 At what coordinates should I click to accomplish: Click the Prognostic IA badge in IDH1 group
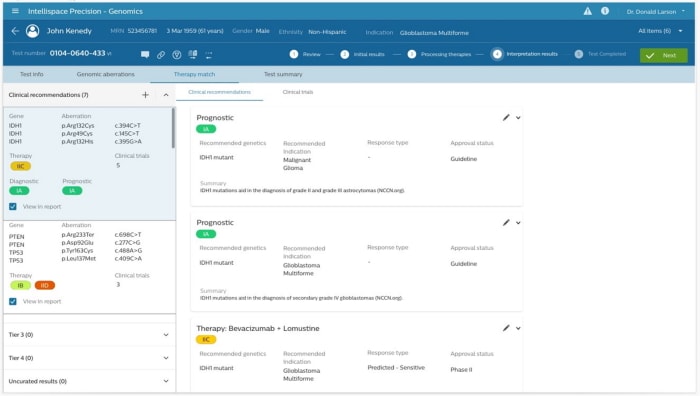tap(72, 191)
